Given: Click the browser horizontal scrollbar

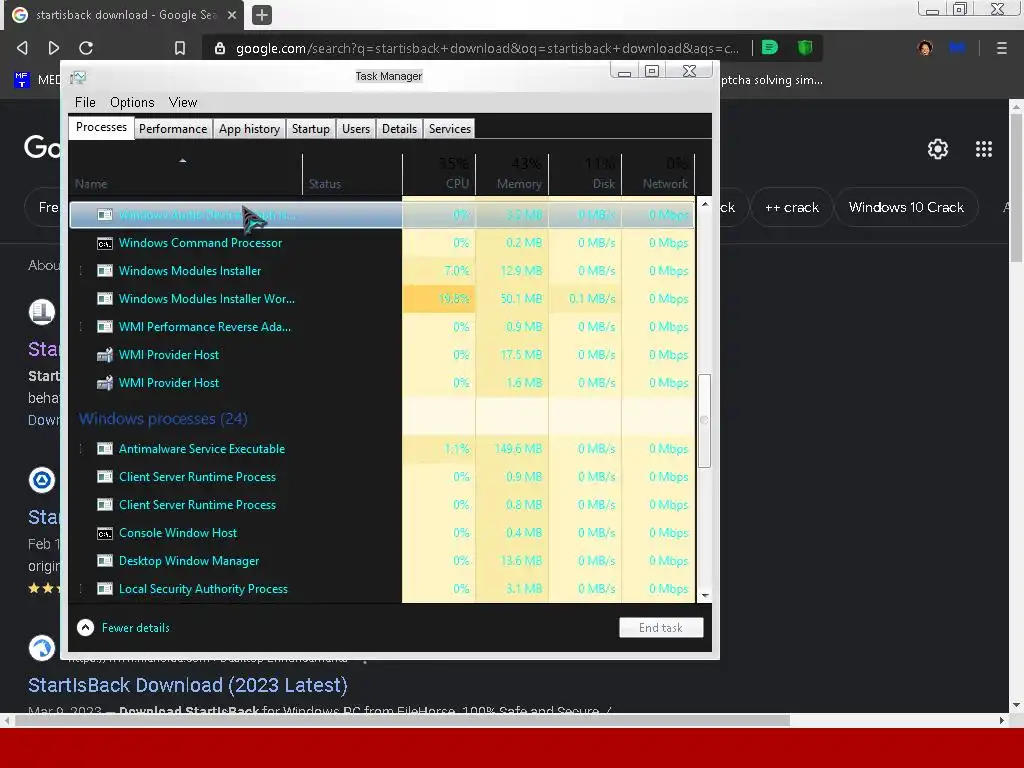Looking at the screenshot, I should coord(402,720).
